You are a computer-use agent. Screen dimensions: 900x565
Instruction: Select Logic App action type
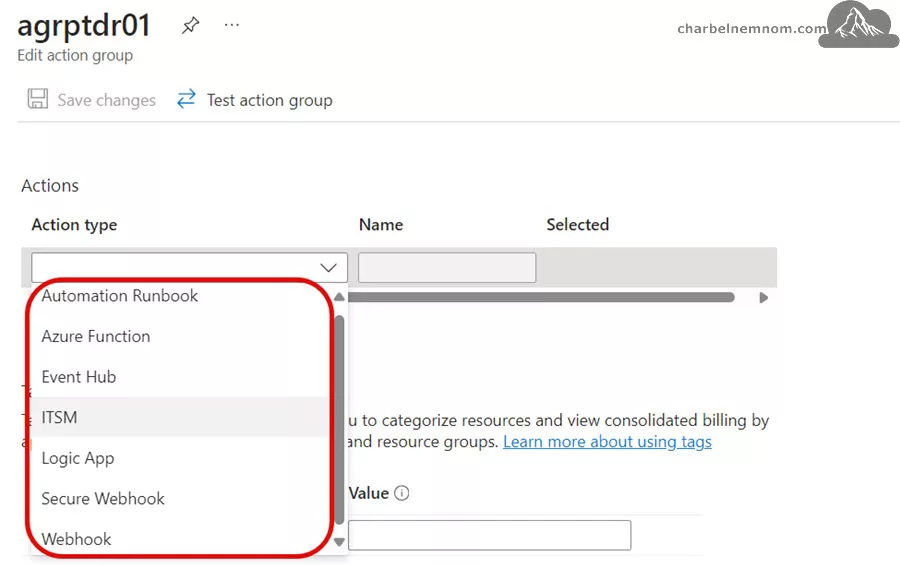[x=179, y=458]
